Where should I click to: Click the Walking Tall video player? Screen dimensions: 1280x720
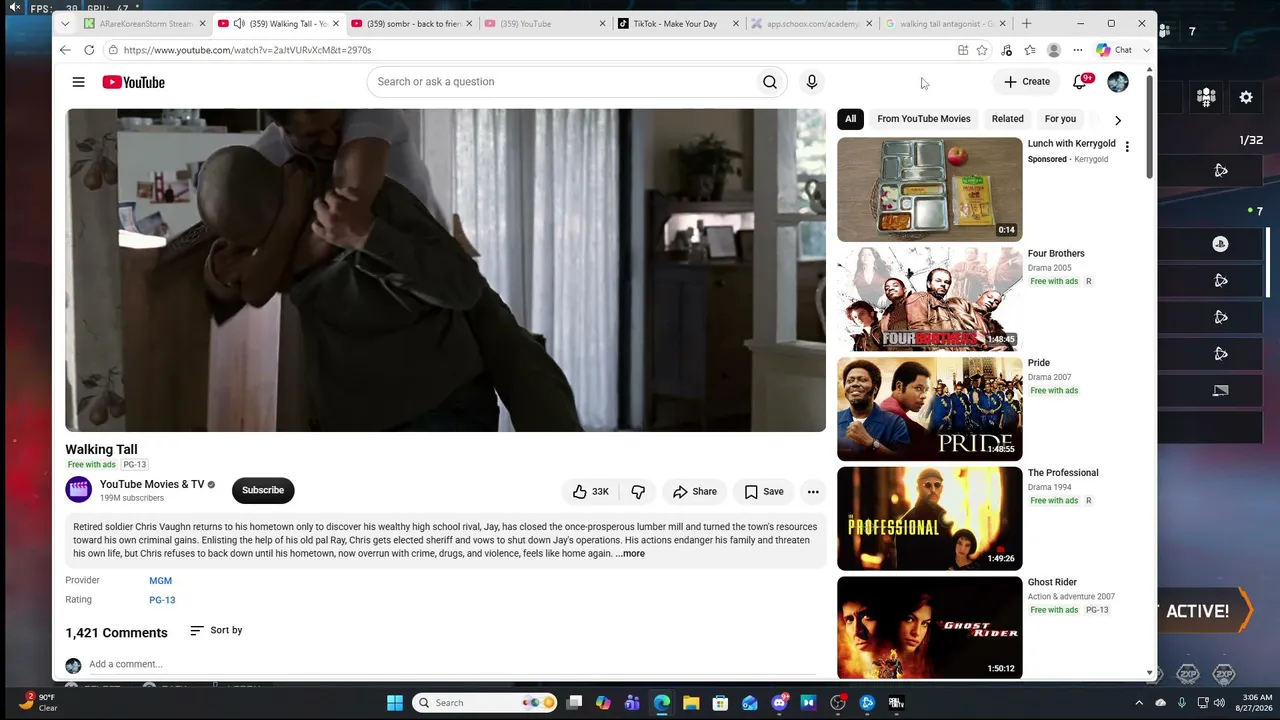pos(446,270)
